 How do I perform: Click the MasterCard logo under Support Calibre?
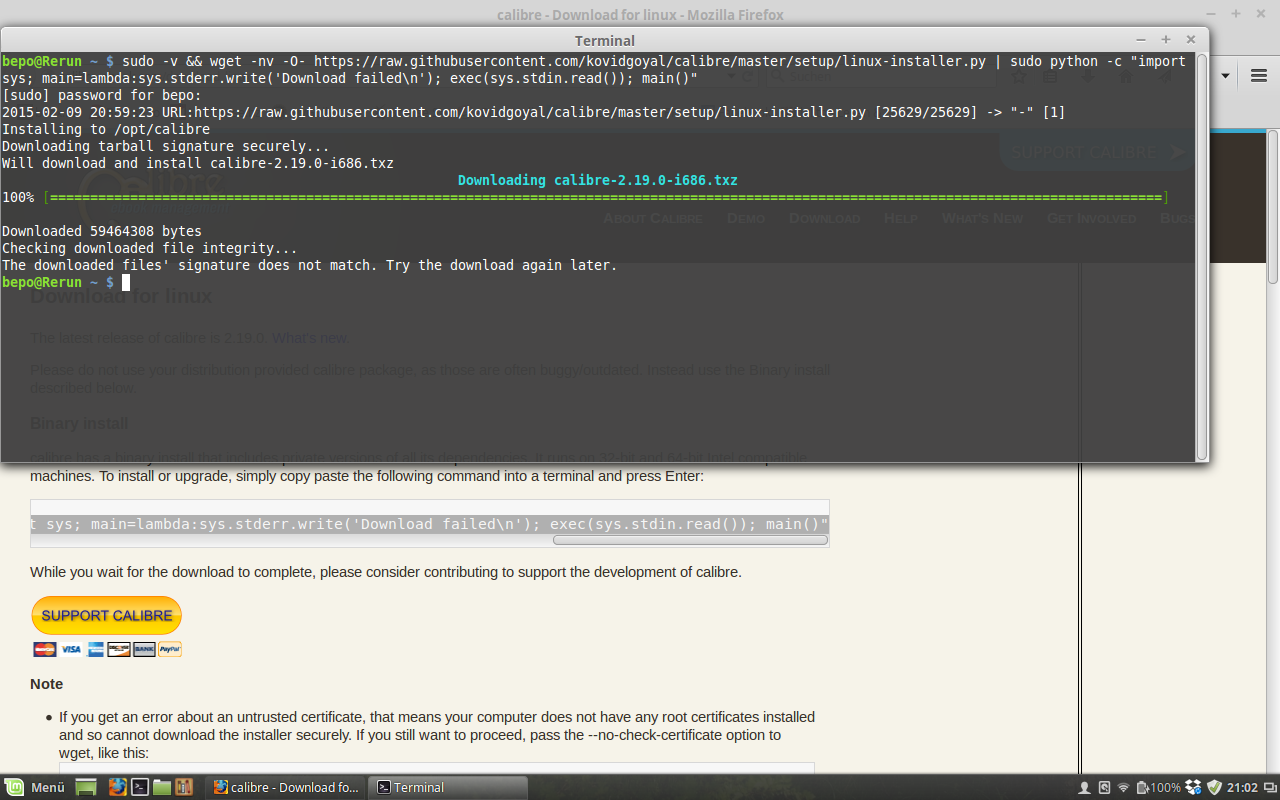44,649
